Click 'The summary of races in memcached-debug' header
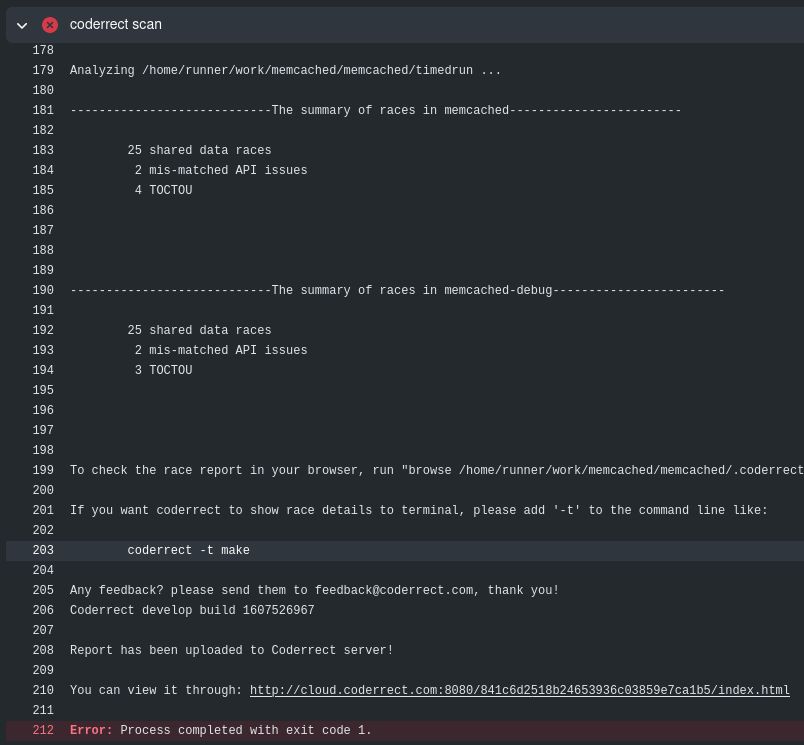This screenshot has height=745, width=804. tap(397, 290)
